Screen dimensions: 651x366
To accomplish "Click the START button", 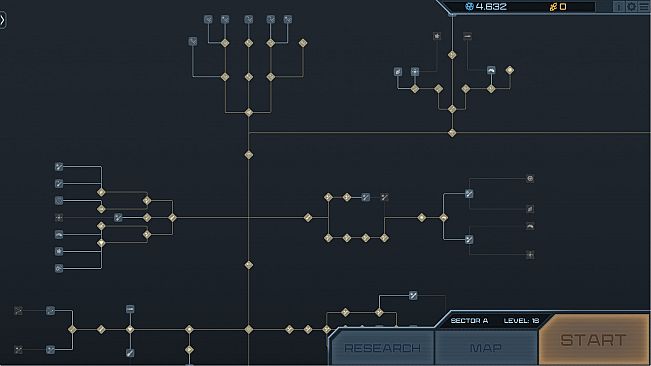I will coord(594,339).
